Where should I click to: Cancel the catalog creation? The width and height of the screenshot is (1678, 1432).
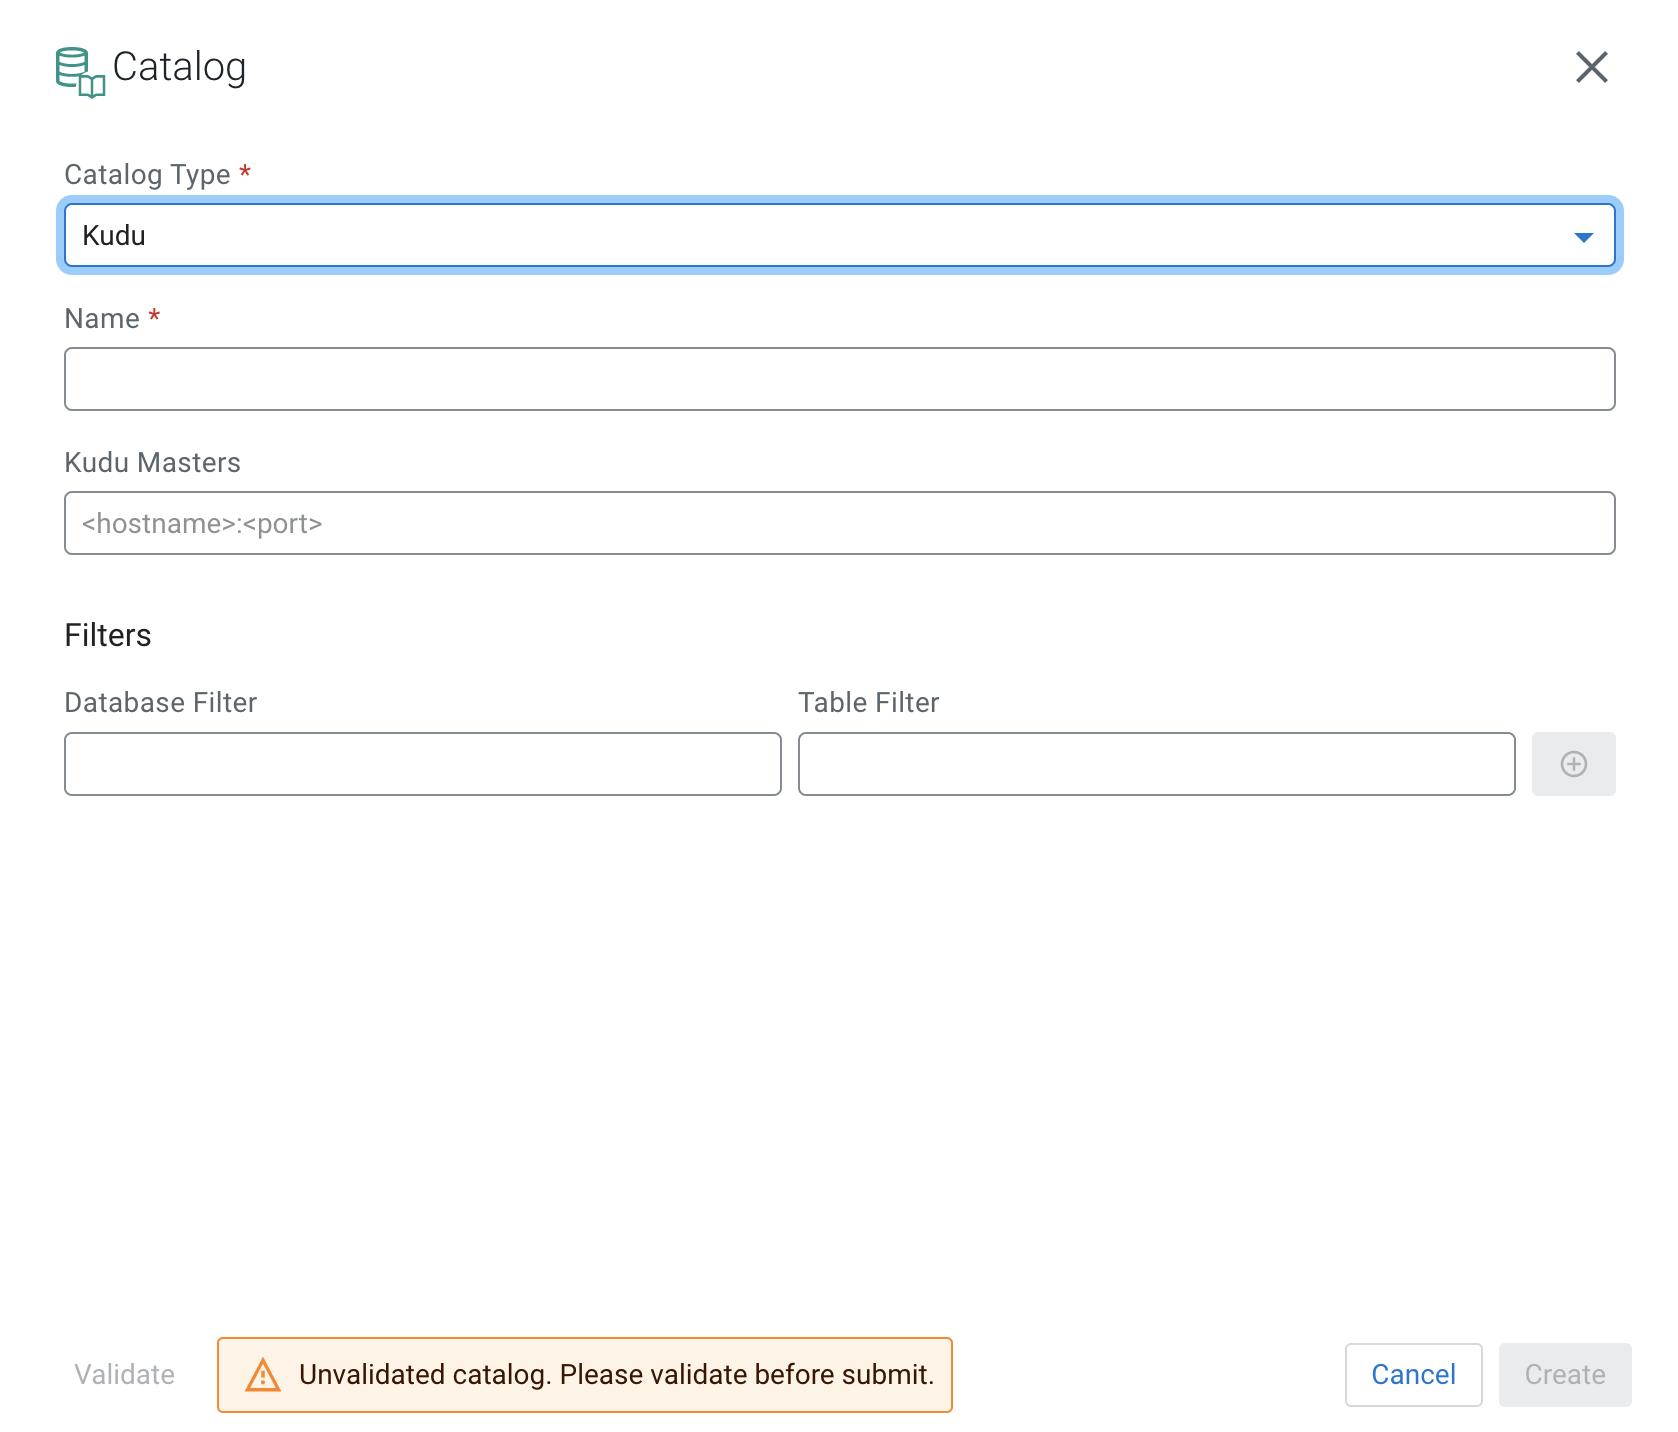[1412, 1375]
